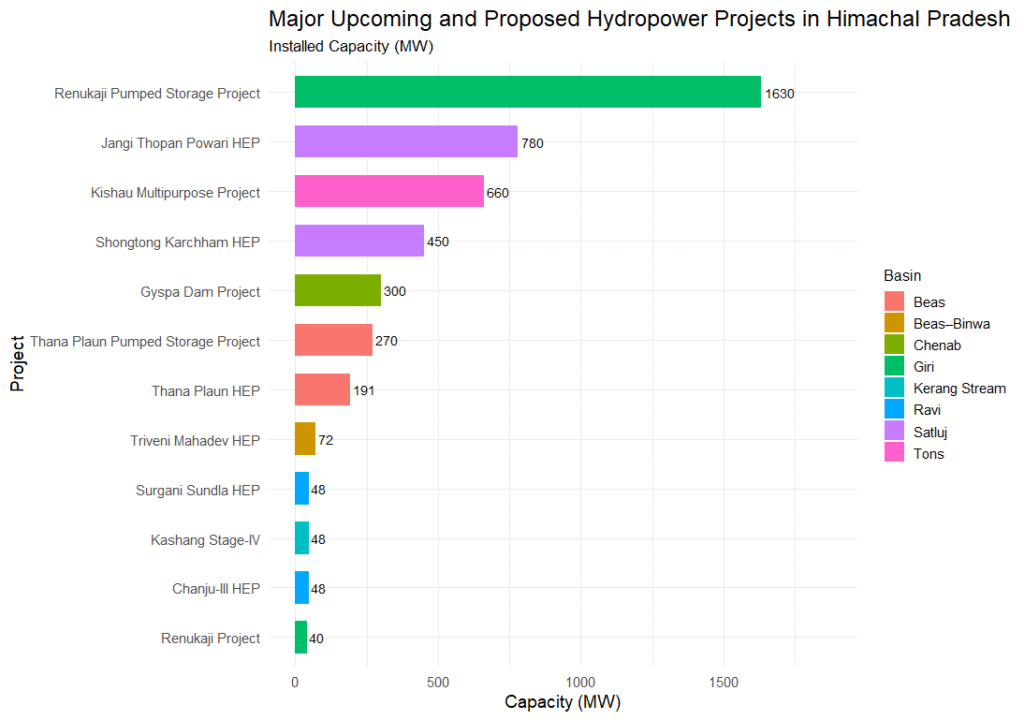The image size is (1024, 720).
Task: Click the Kerang Stream legend swatch
Action: coord(894,388)
